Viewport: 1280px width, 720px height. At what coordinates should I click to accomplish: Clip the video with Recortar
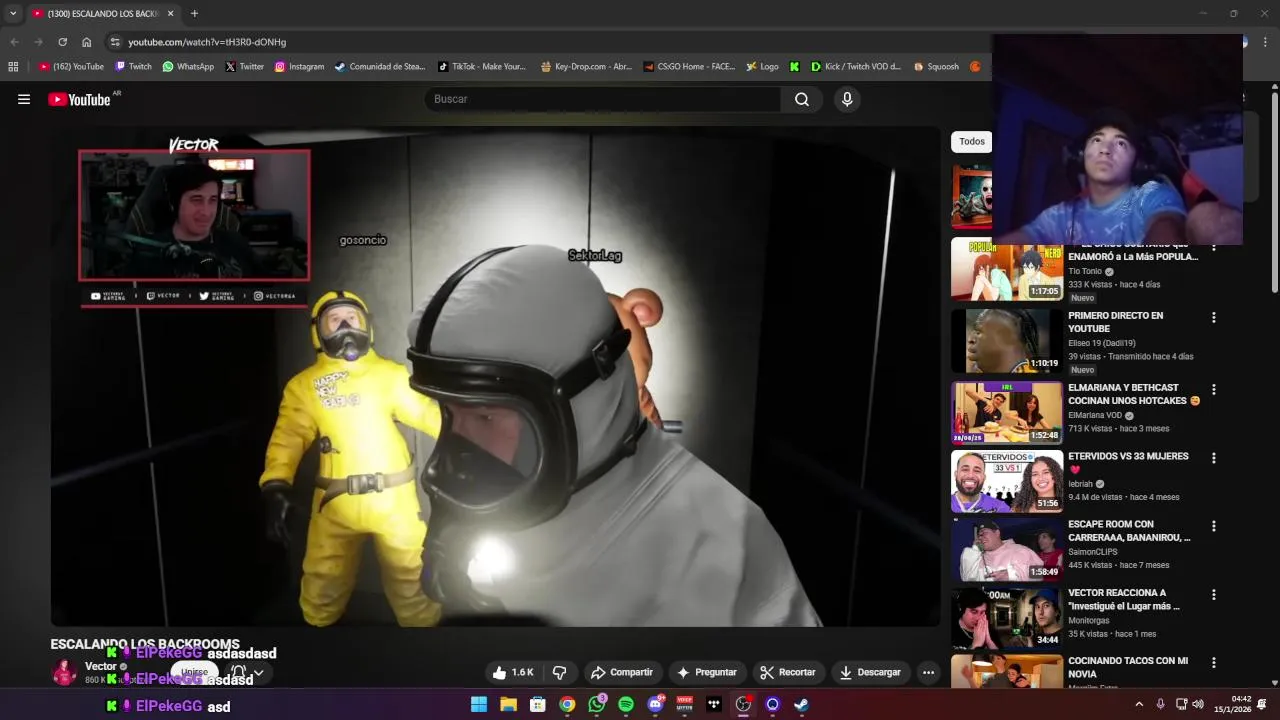[x=788, y=672]
